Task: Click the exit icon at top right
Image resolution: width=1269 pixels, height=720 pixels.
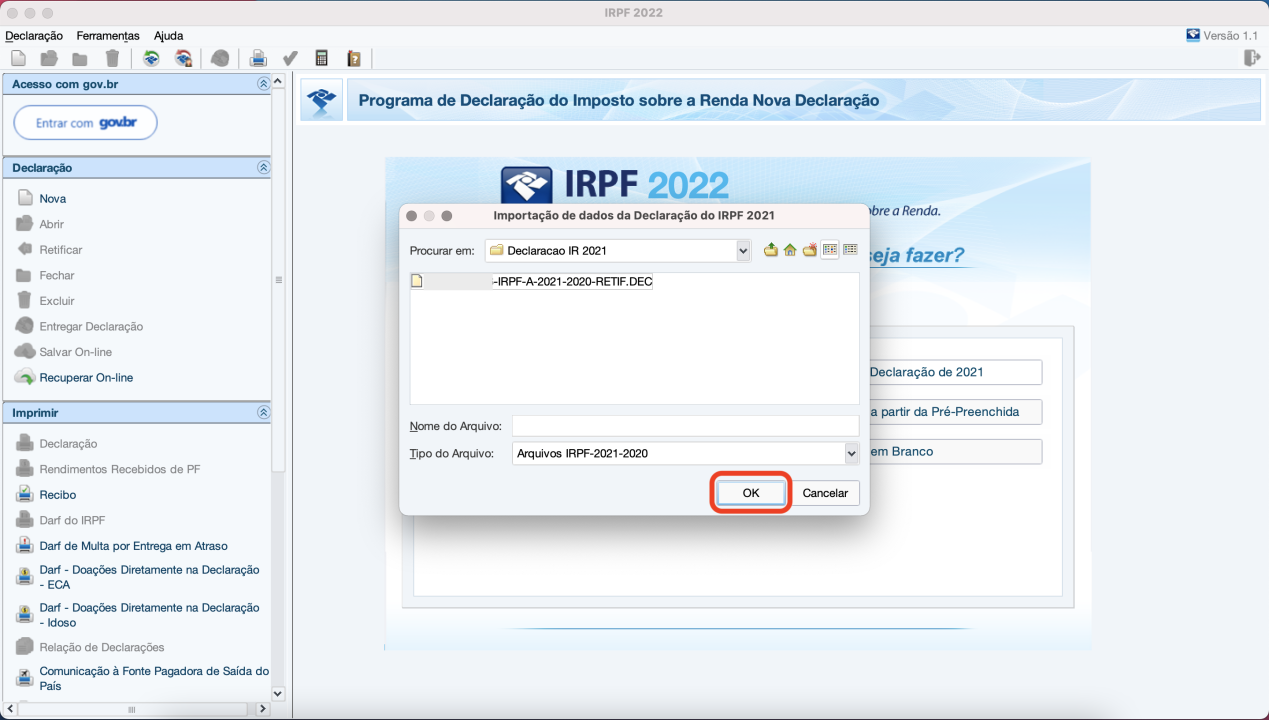Action: (1251, 58)
